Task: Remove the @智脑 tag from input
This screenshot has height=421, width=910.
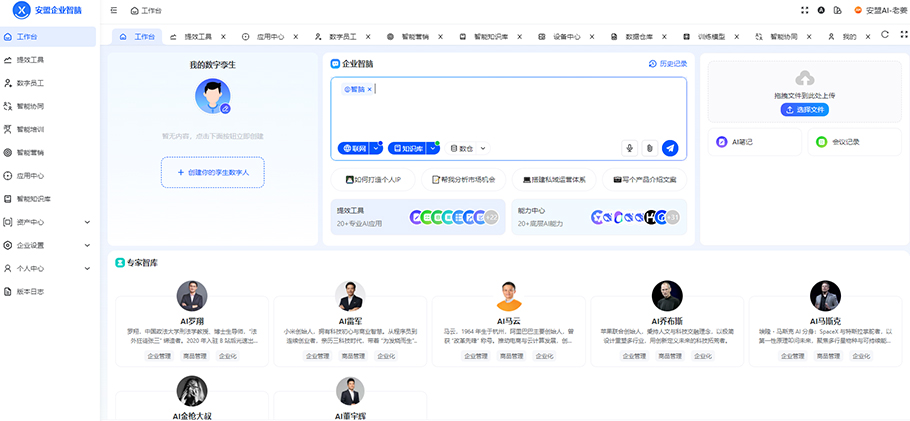Action: [370, 90]
